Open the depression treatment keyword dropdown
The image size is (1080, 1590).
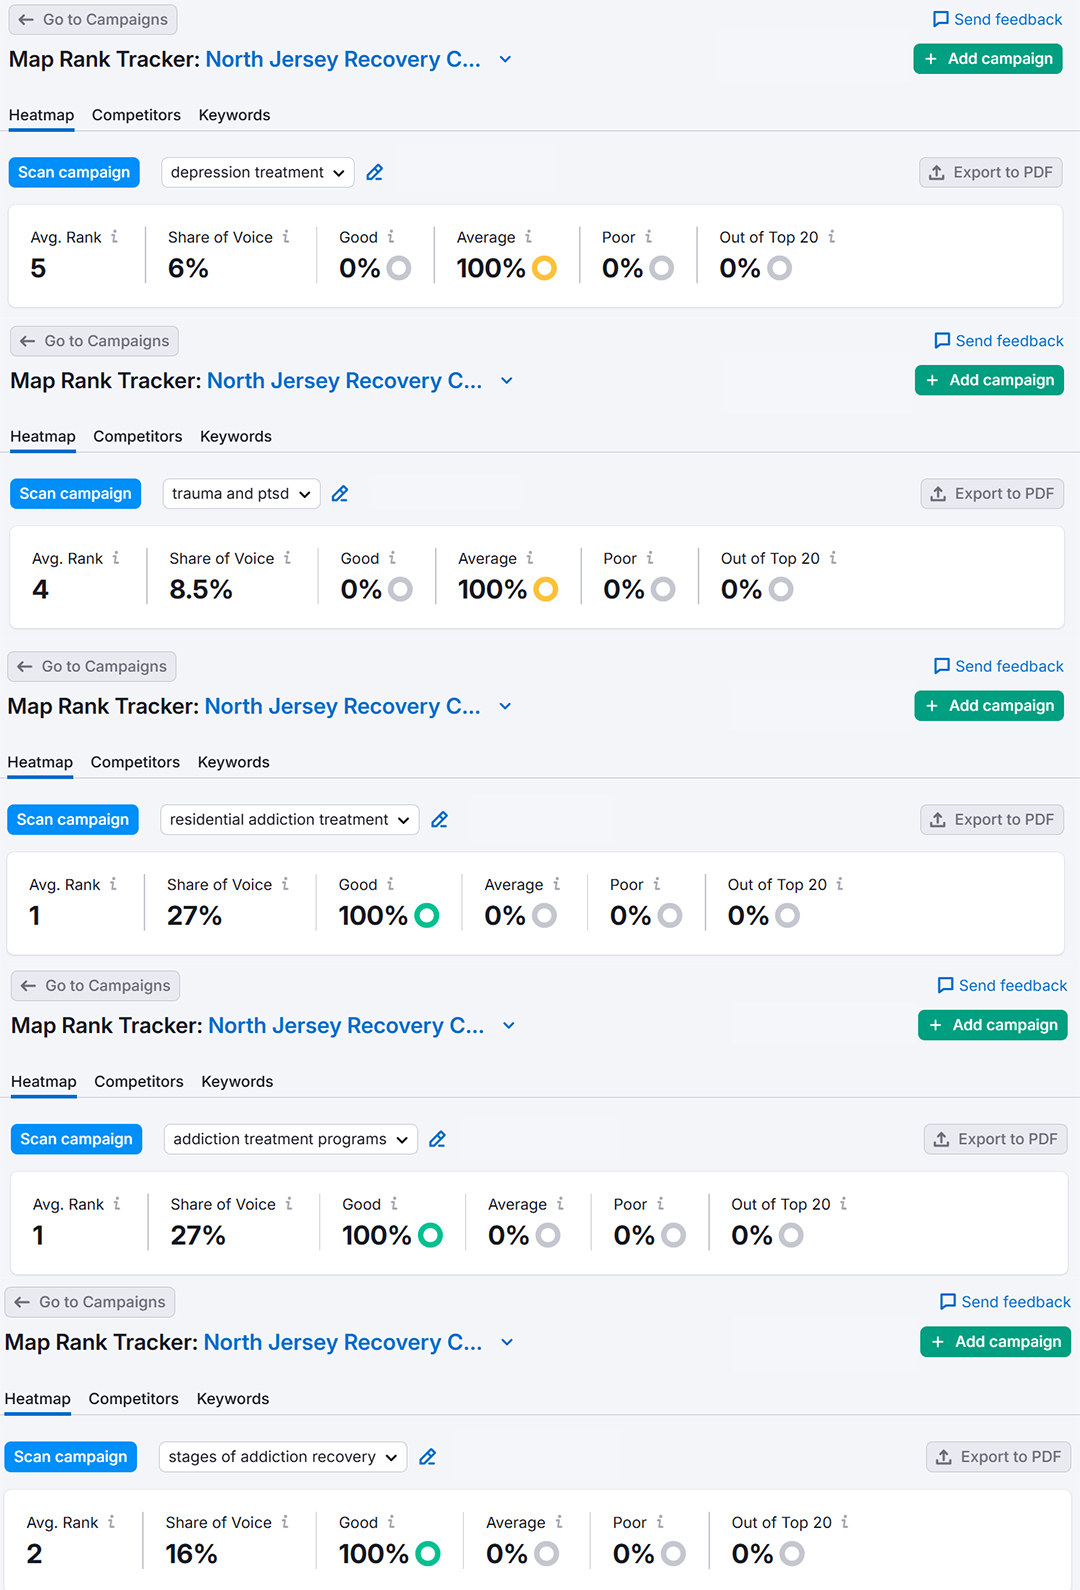click(x=257, y=173)
